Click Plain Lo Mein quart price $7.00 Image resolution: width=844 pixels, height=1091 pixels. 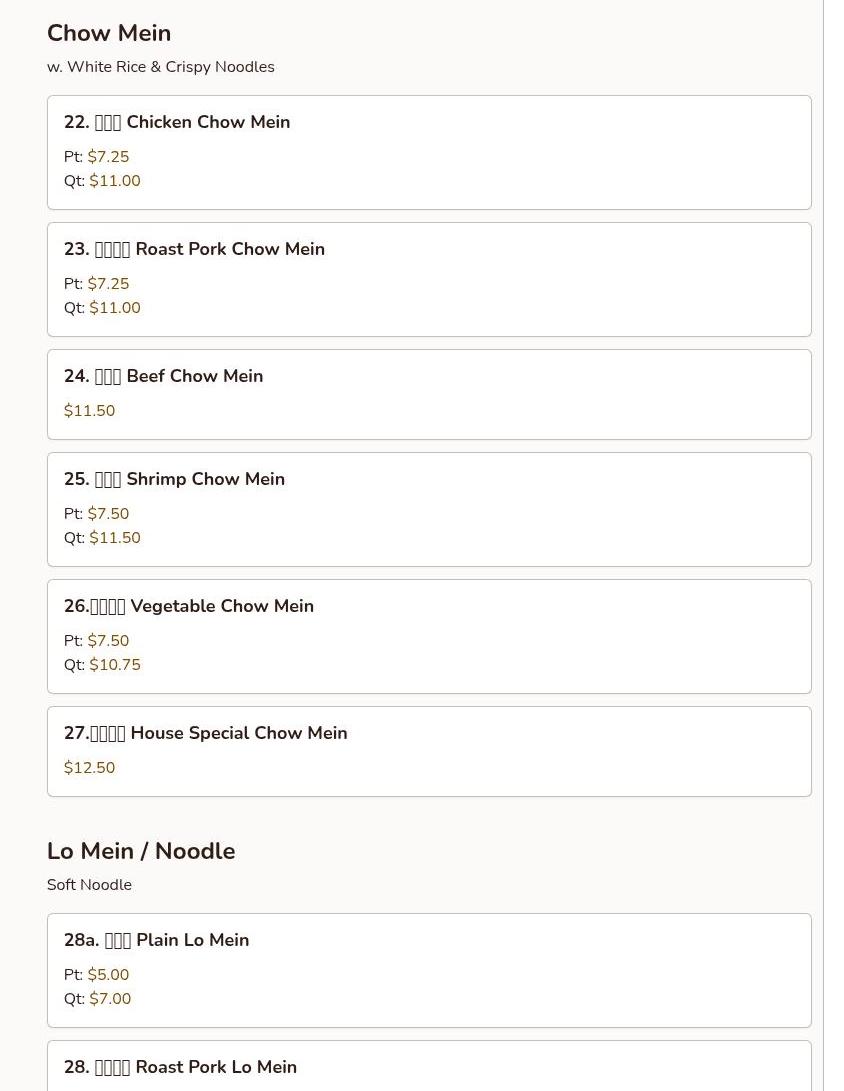click(110, 998)
